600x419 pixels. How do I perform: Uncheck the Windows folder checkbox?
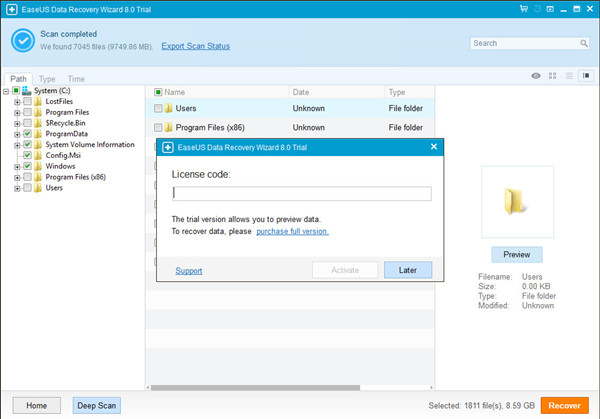(x=27, y=166)
